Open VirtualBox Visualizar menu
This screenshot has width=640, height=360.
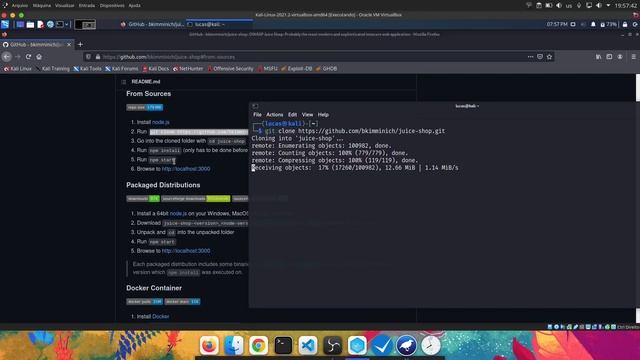[x=65, y=6]
